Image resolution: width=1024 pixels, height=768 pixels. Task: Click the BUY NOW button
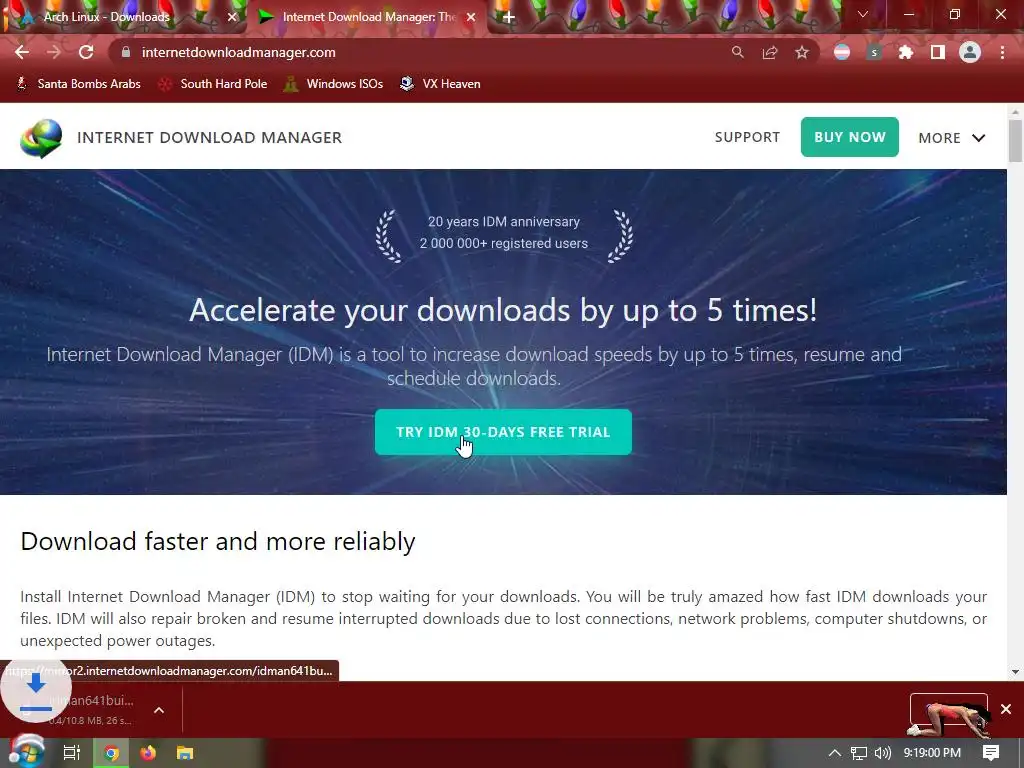850,137
